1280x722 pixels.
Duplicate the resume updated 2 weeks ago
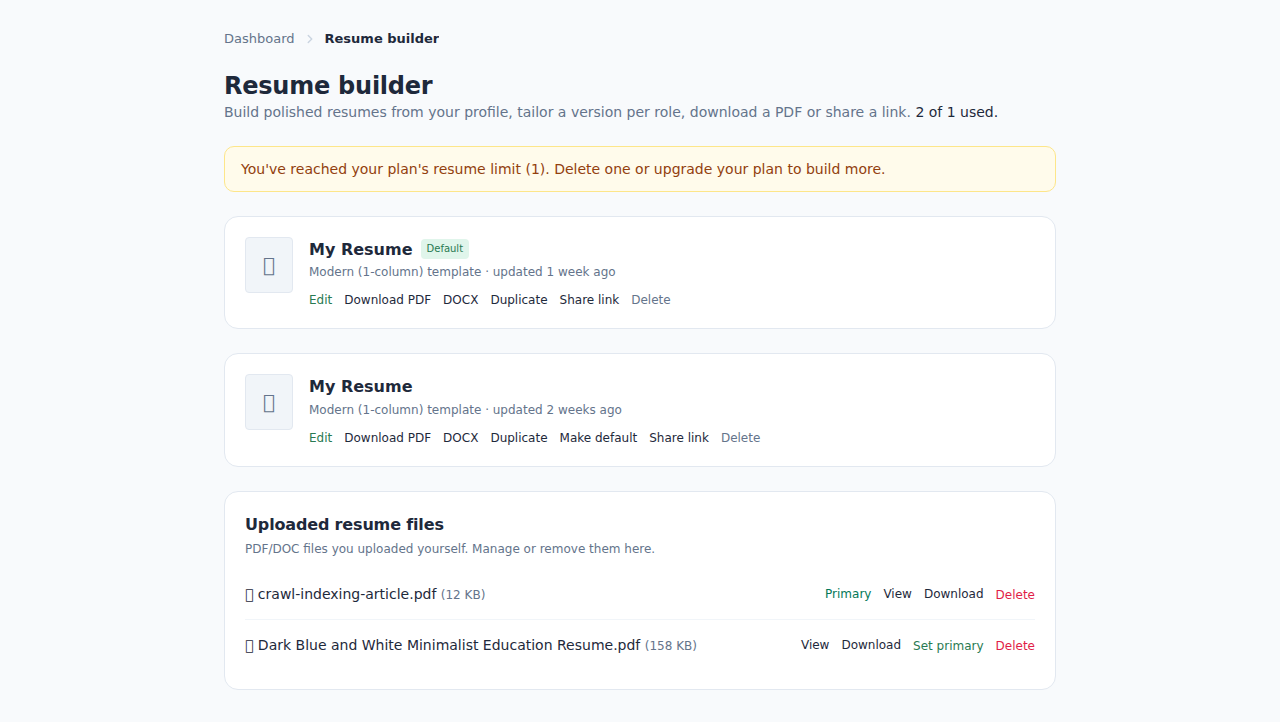[x=519, y=438]
